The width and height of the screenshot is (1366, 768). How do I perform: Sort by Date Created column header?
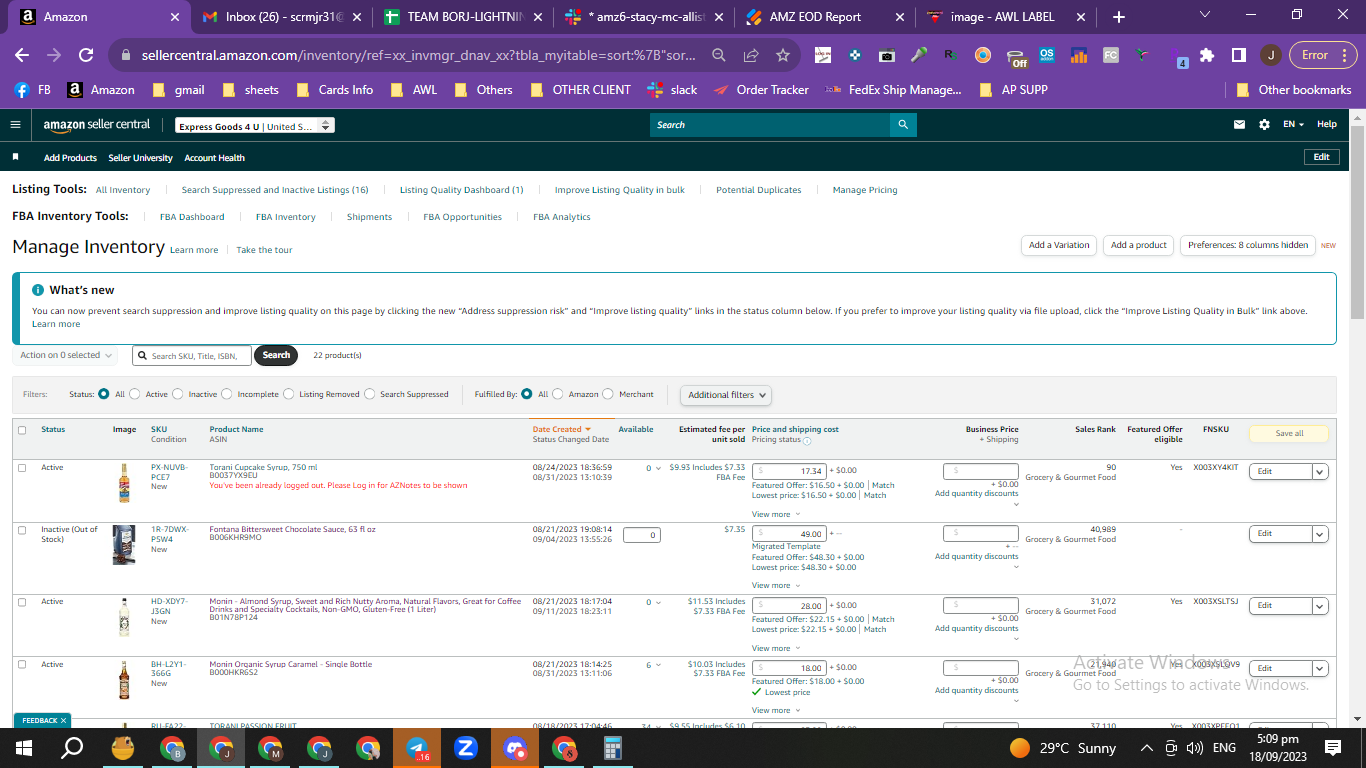[x=562, y=429]
